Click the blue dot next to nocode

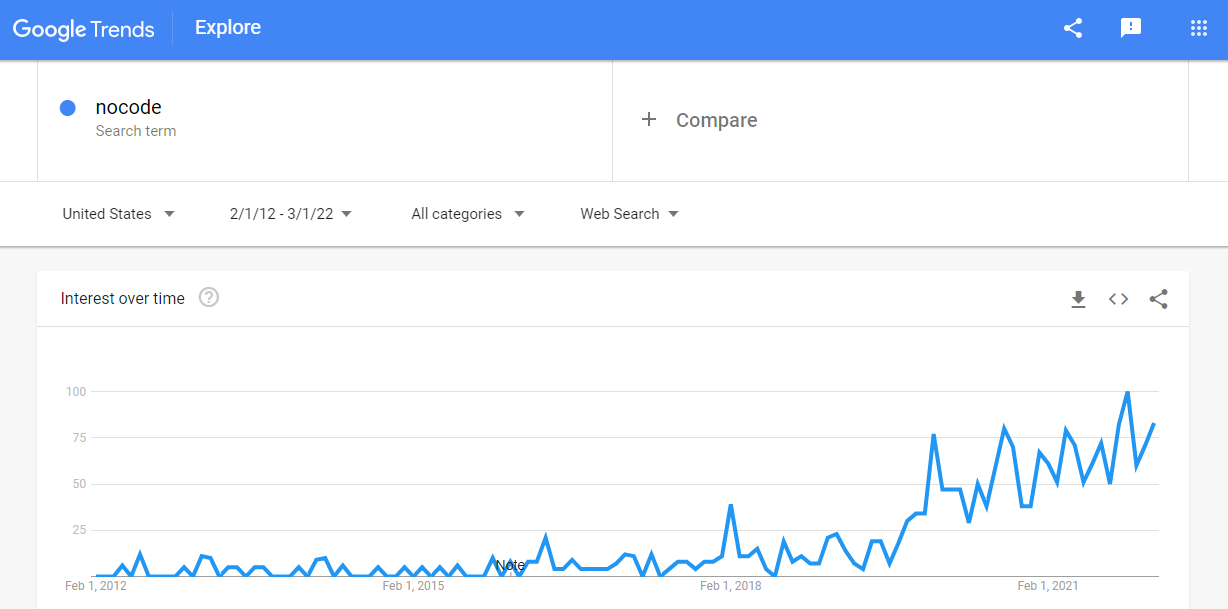click(68, 108)
